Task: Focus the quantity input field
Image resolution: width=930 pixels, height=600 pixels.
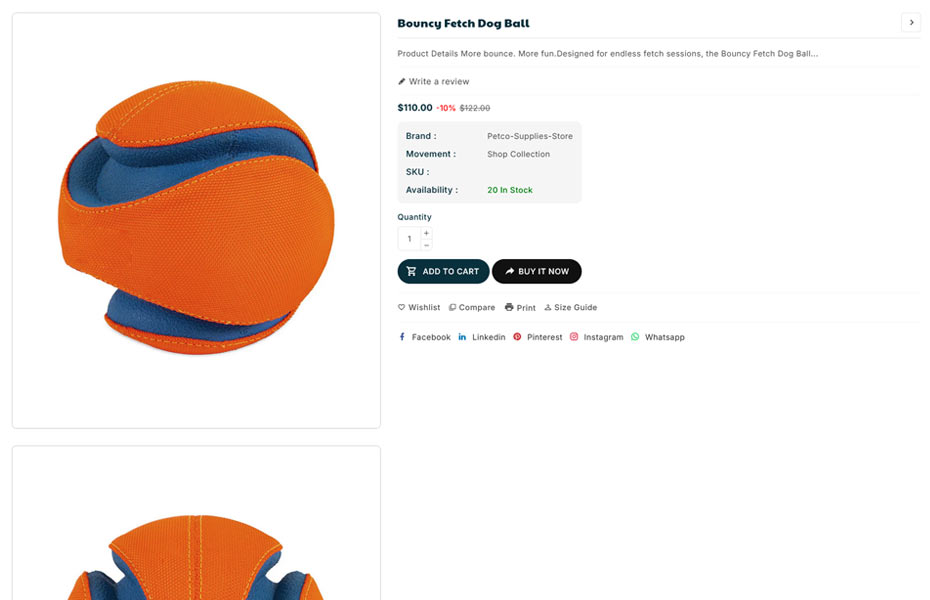Action: click(409, 239)
